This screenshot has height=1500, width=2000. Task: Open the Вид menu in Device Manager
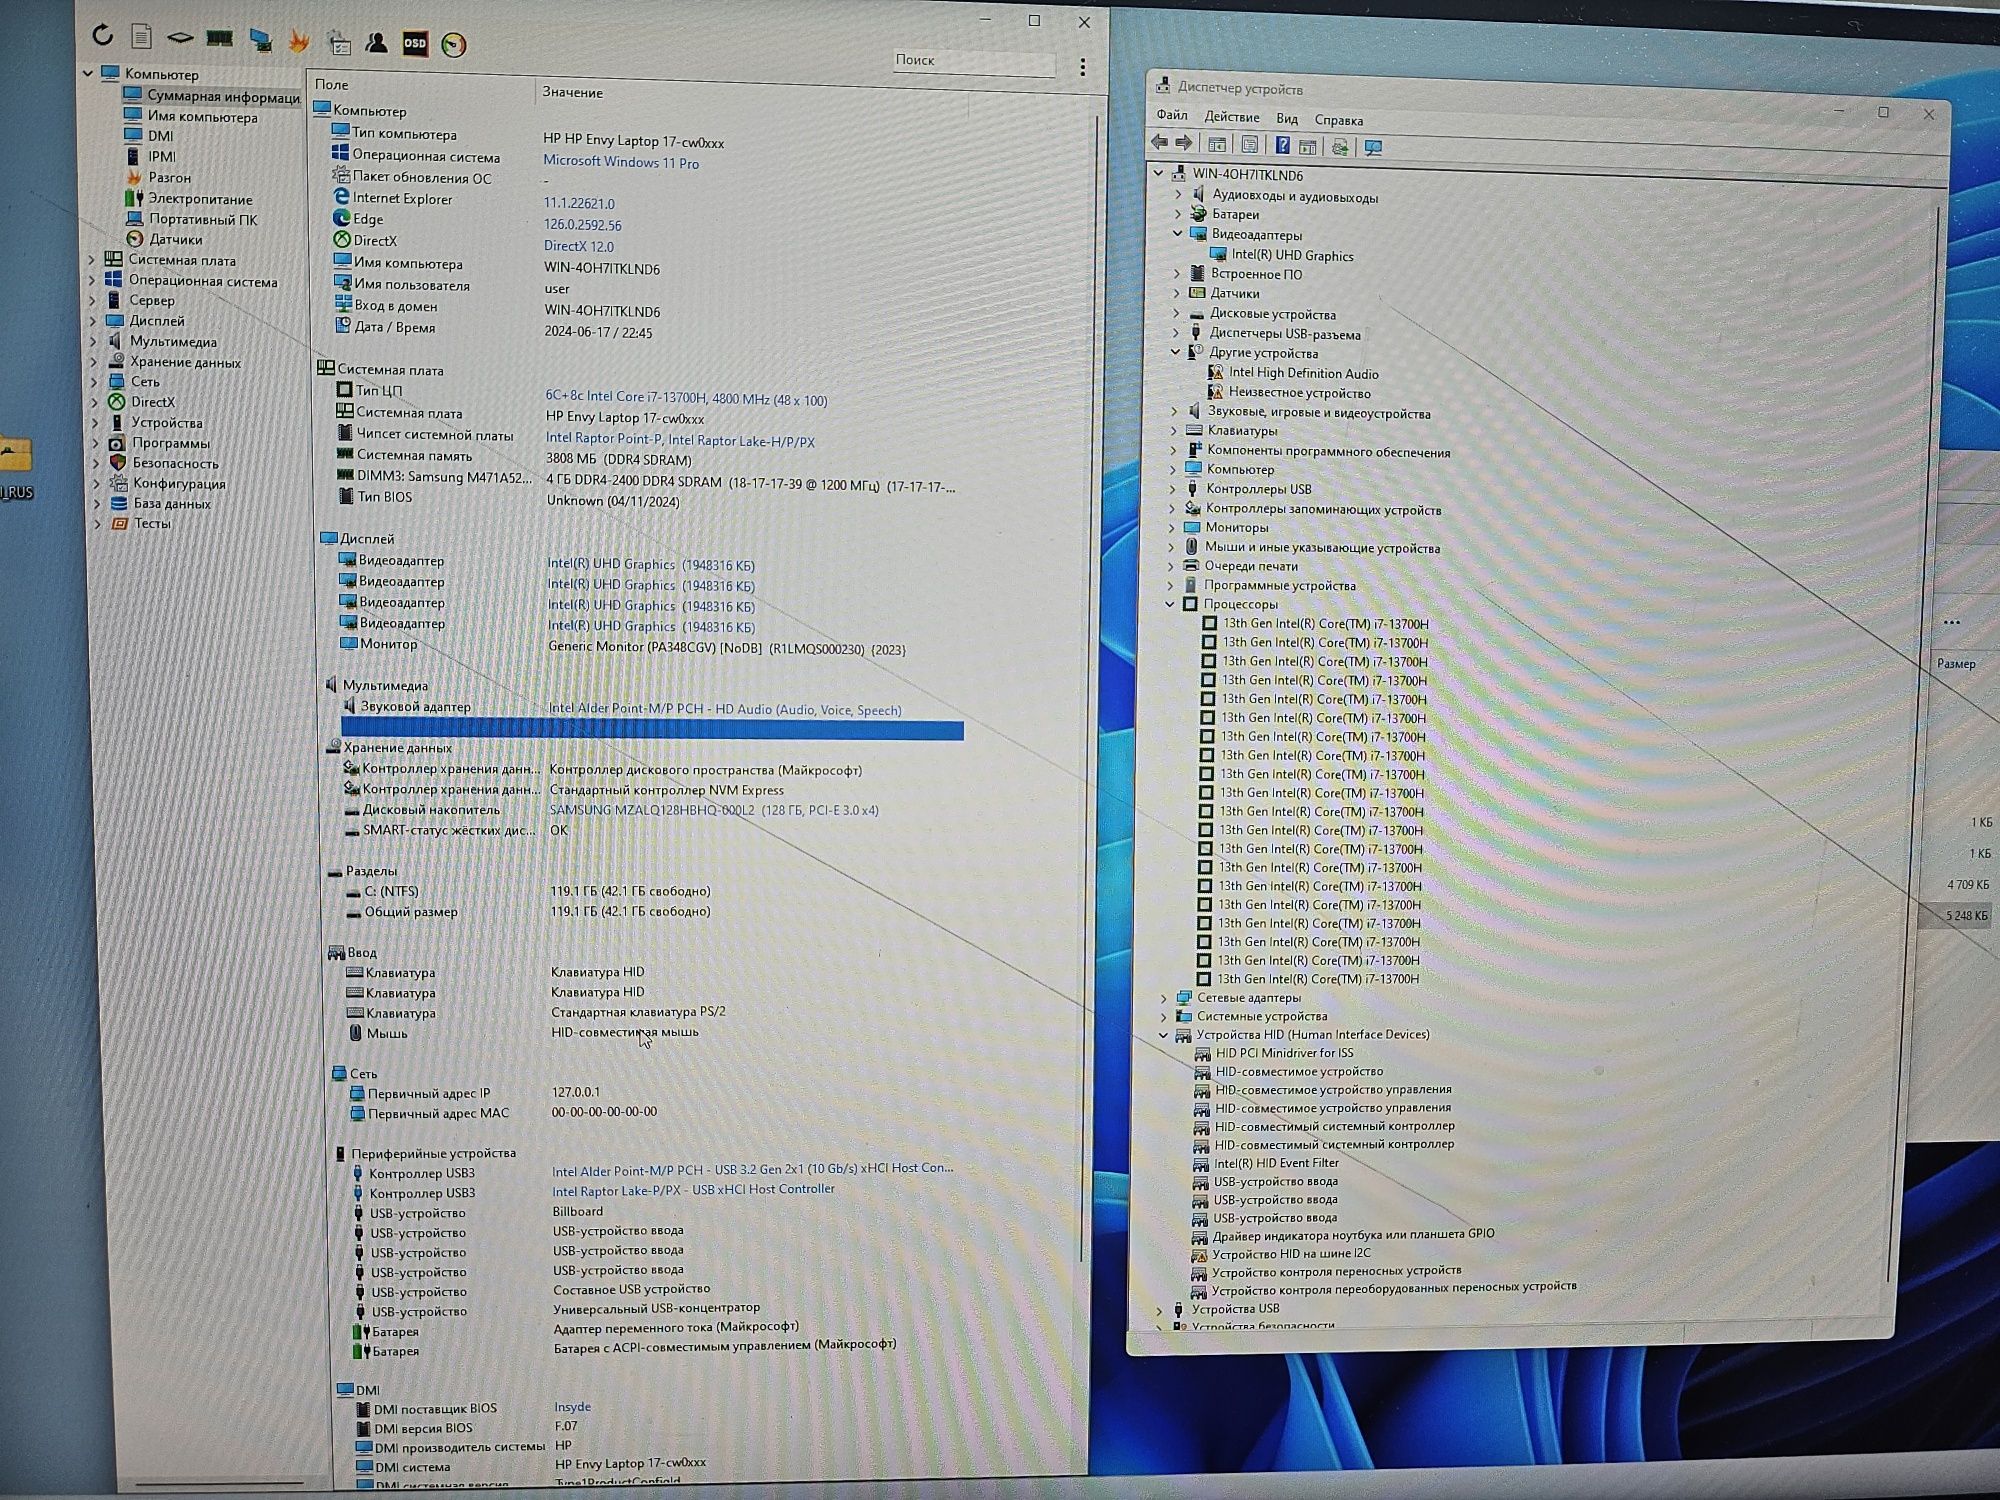[x=1287, y=119]
